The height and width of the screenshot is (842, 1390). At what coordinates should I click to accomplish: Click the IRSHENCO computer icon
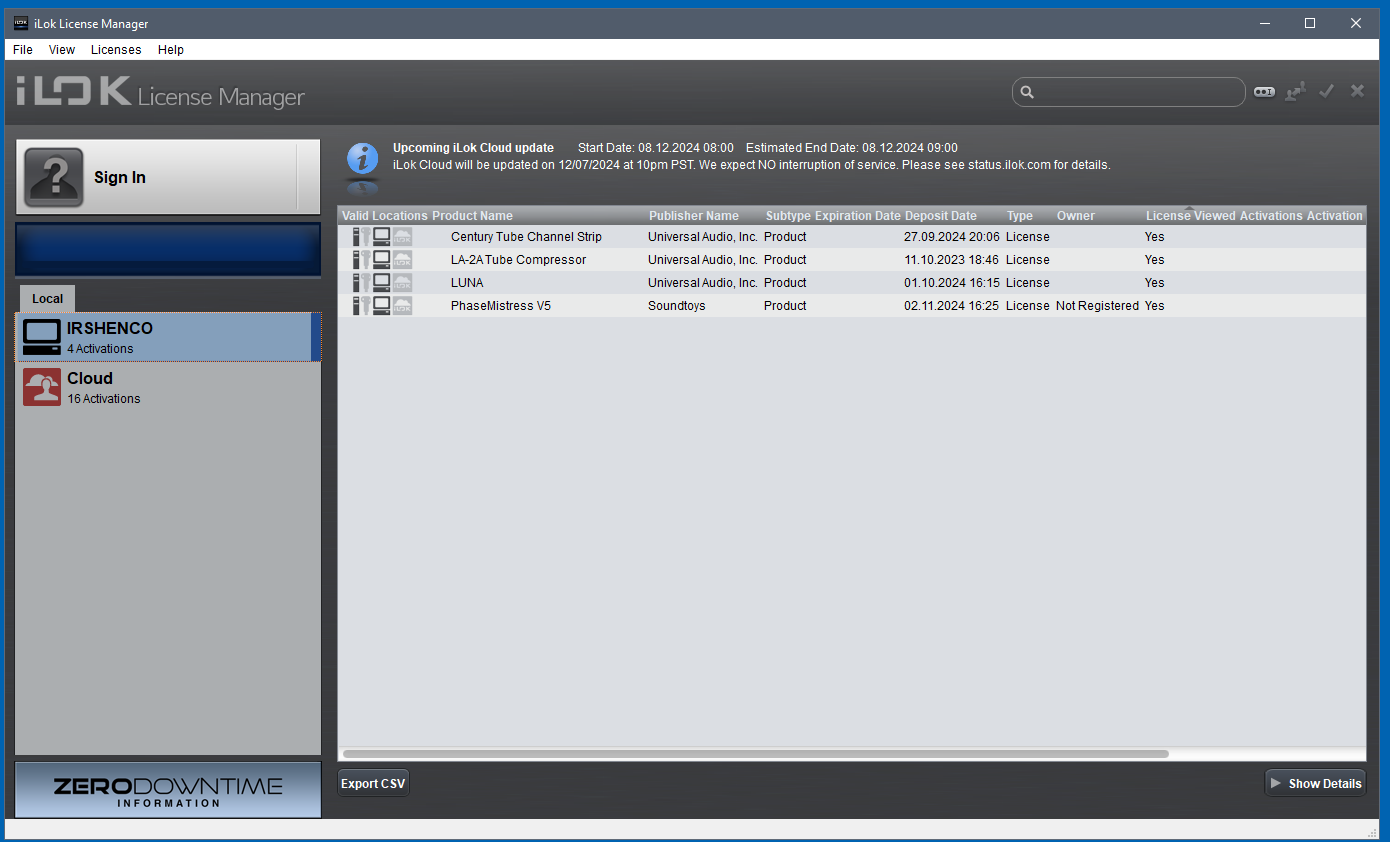[x=42, y=337]
